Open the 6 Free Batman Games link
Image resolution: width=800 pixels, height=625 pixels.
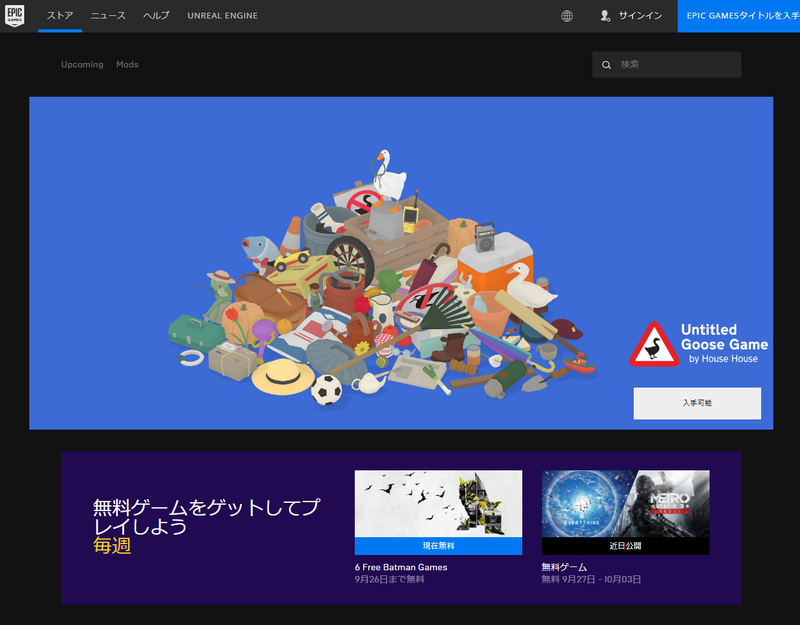tap(401, 567)
